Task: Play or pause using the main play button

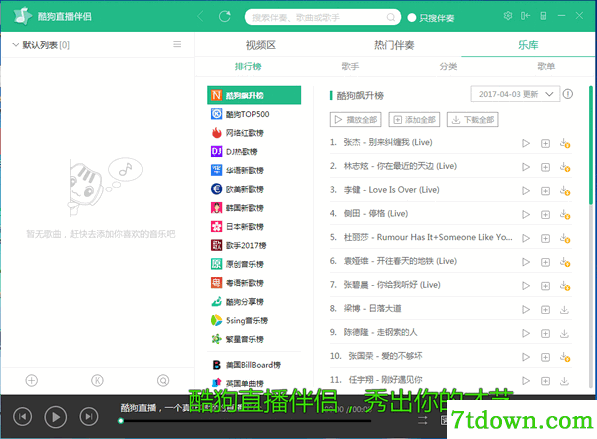Action: (x=56, y=417)
